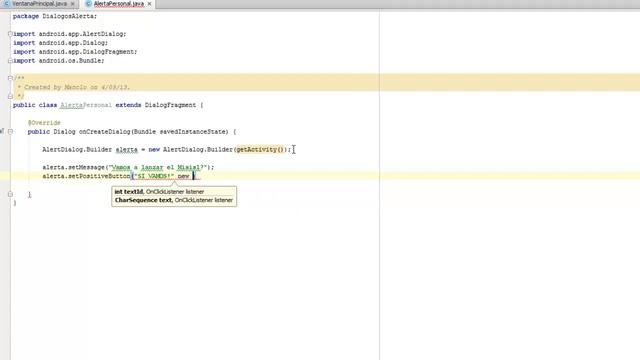Click the 'Vamos a lanzar el Misial?' string

click(x=158, y=167)
